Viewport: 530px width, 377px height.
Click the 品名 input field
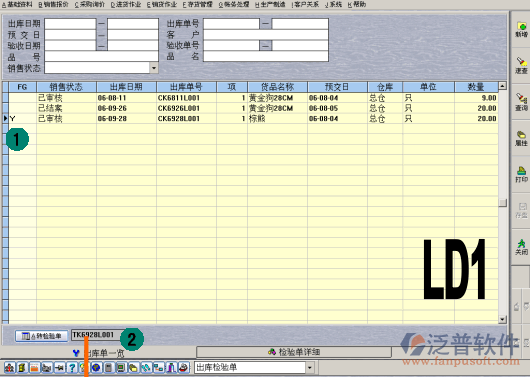click(x=266, y=56)
